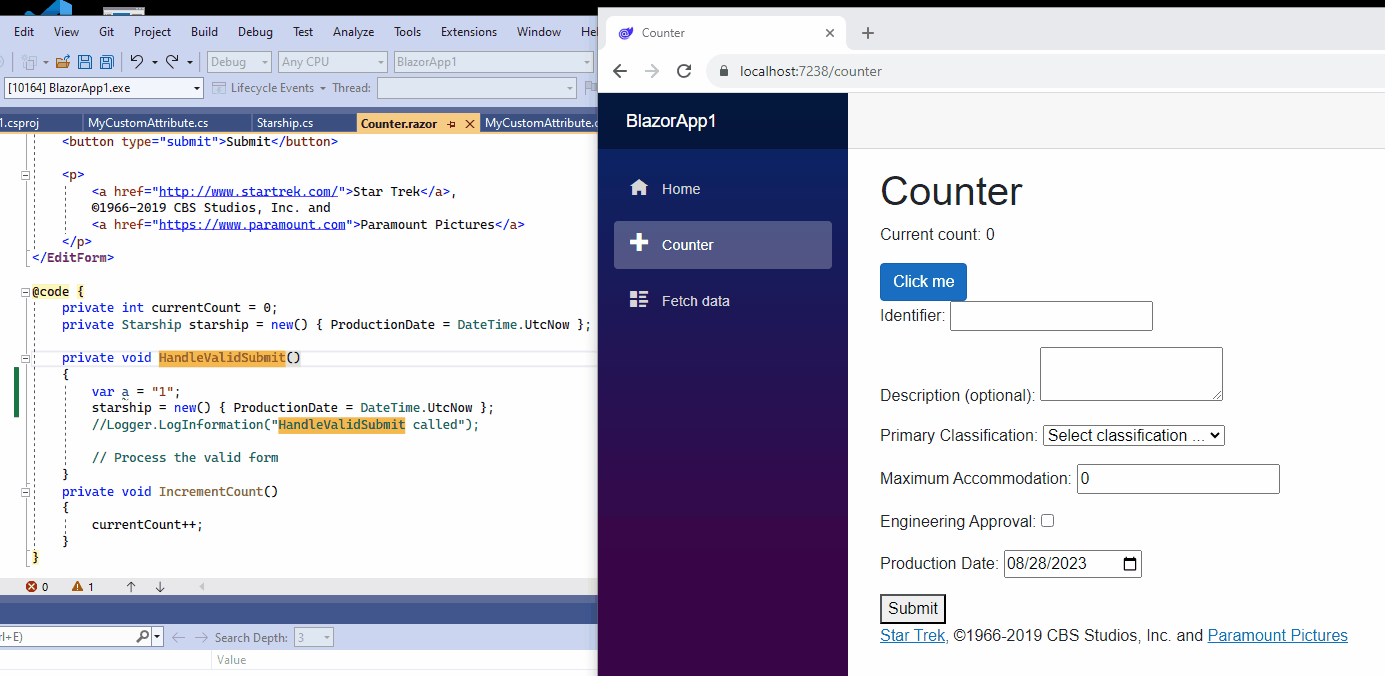The width and height of the screenshot is (1385, 676).
Task: Expand the Lifecycle Events dropdown arrow
Action: click(x=323, y=88)
